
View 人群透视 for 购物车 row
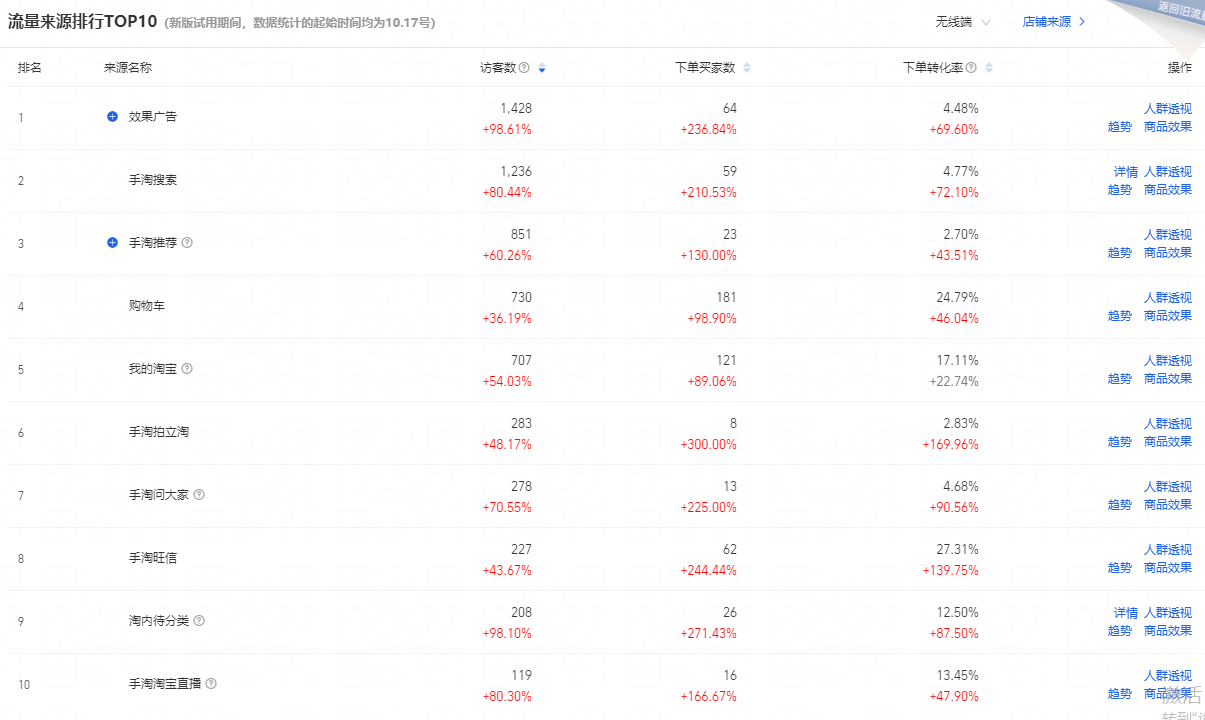[x=1167, y=297]
